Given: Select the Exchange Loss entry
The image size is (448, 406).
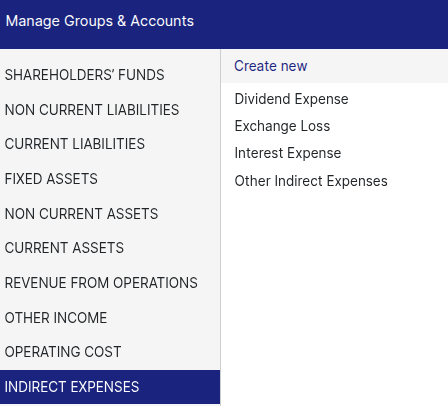Looking at the screenshot, I should (x=282, y=126).
